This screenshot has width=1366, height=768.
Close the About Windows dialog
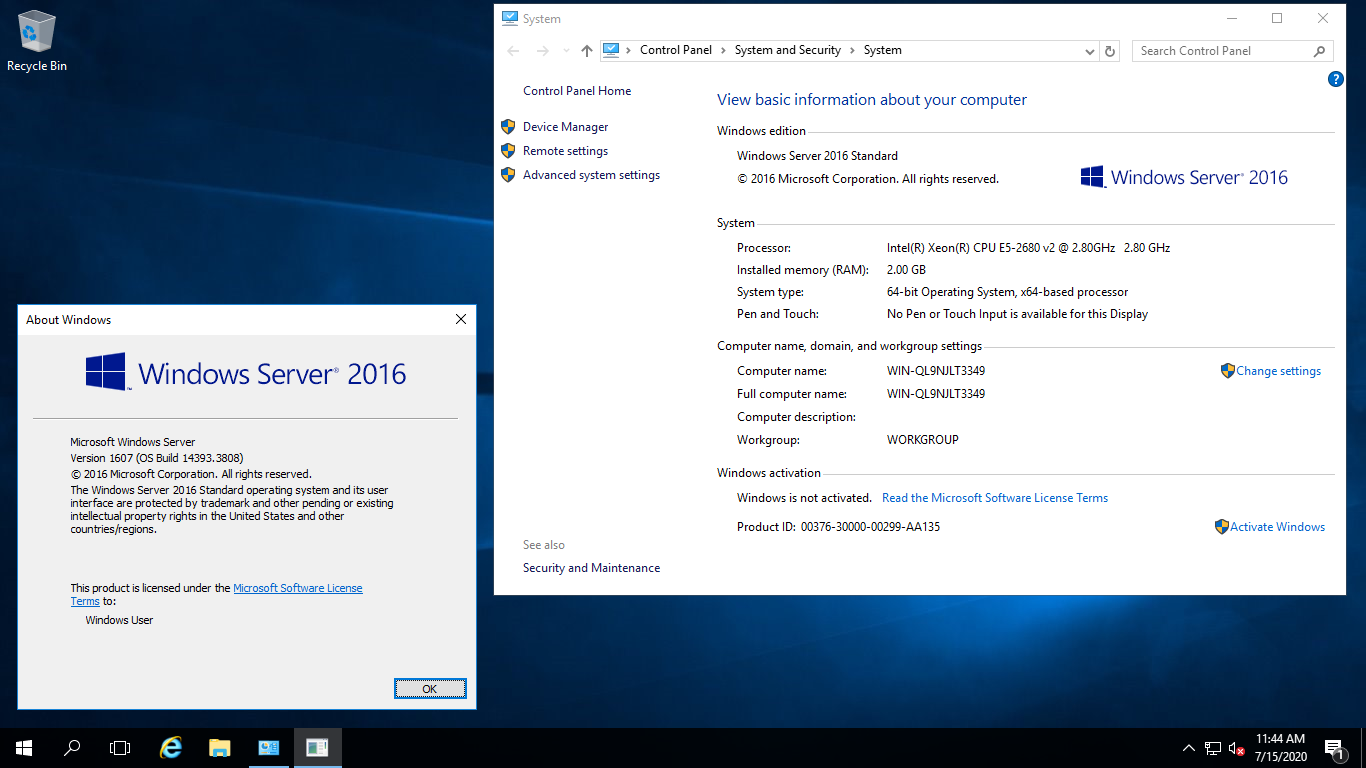tap(461, 319)
